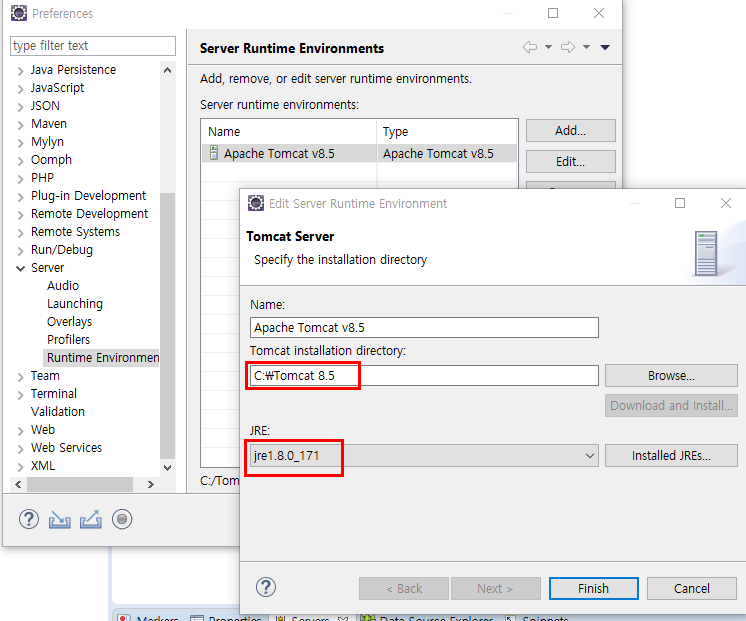This screenshot has width=746, height=621.
Task: Select Validation in the preferences tree
Action: 58,412
